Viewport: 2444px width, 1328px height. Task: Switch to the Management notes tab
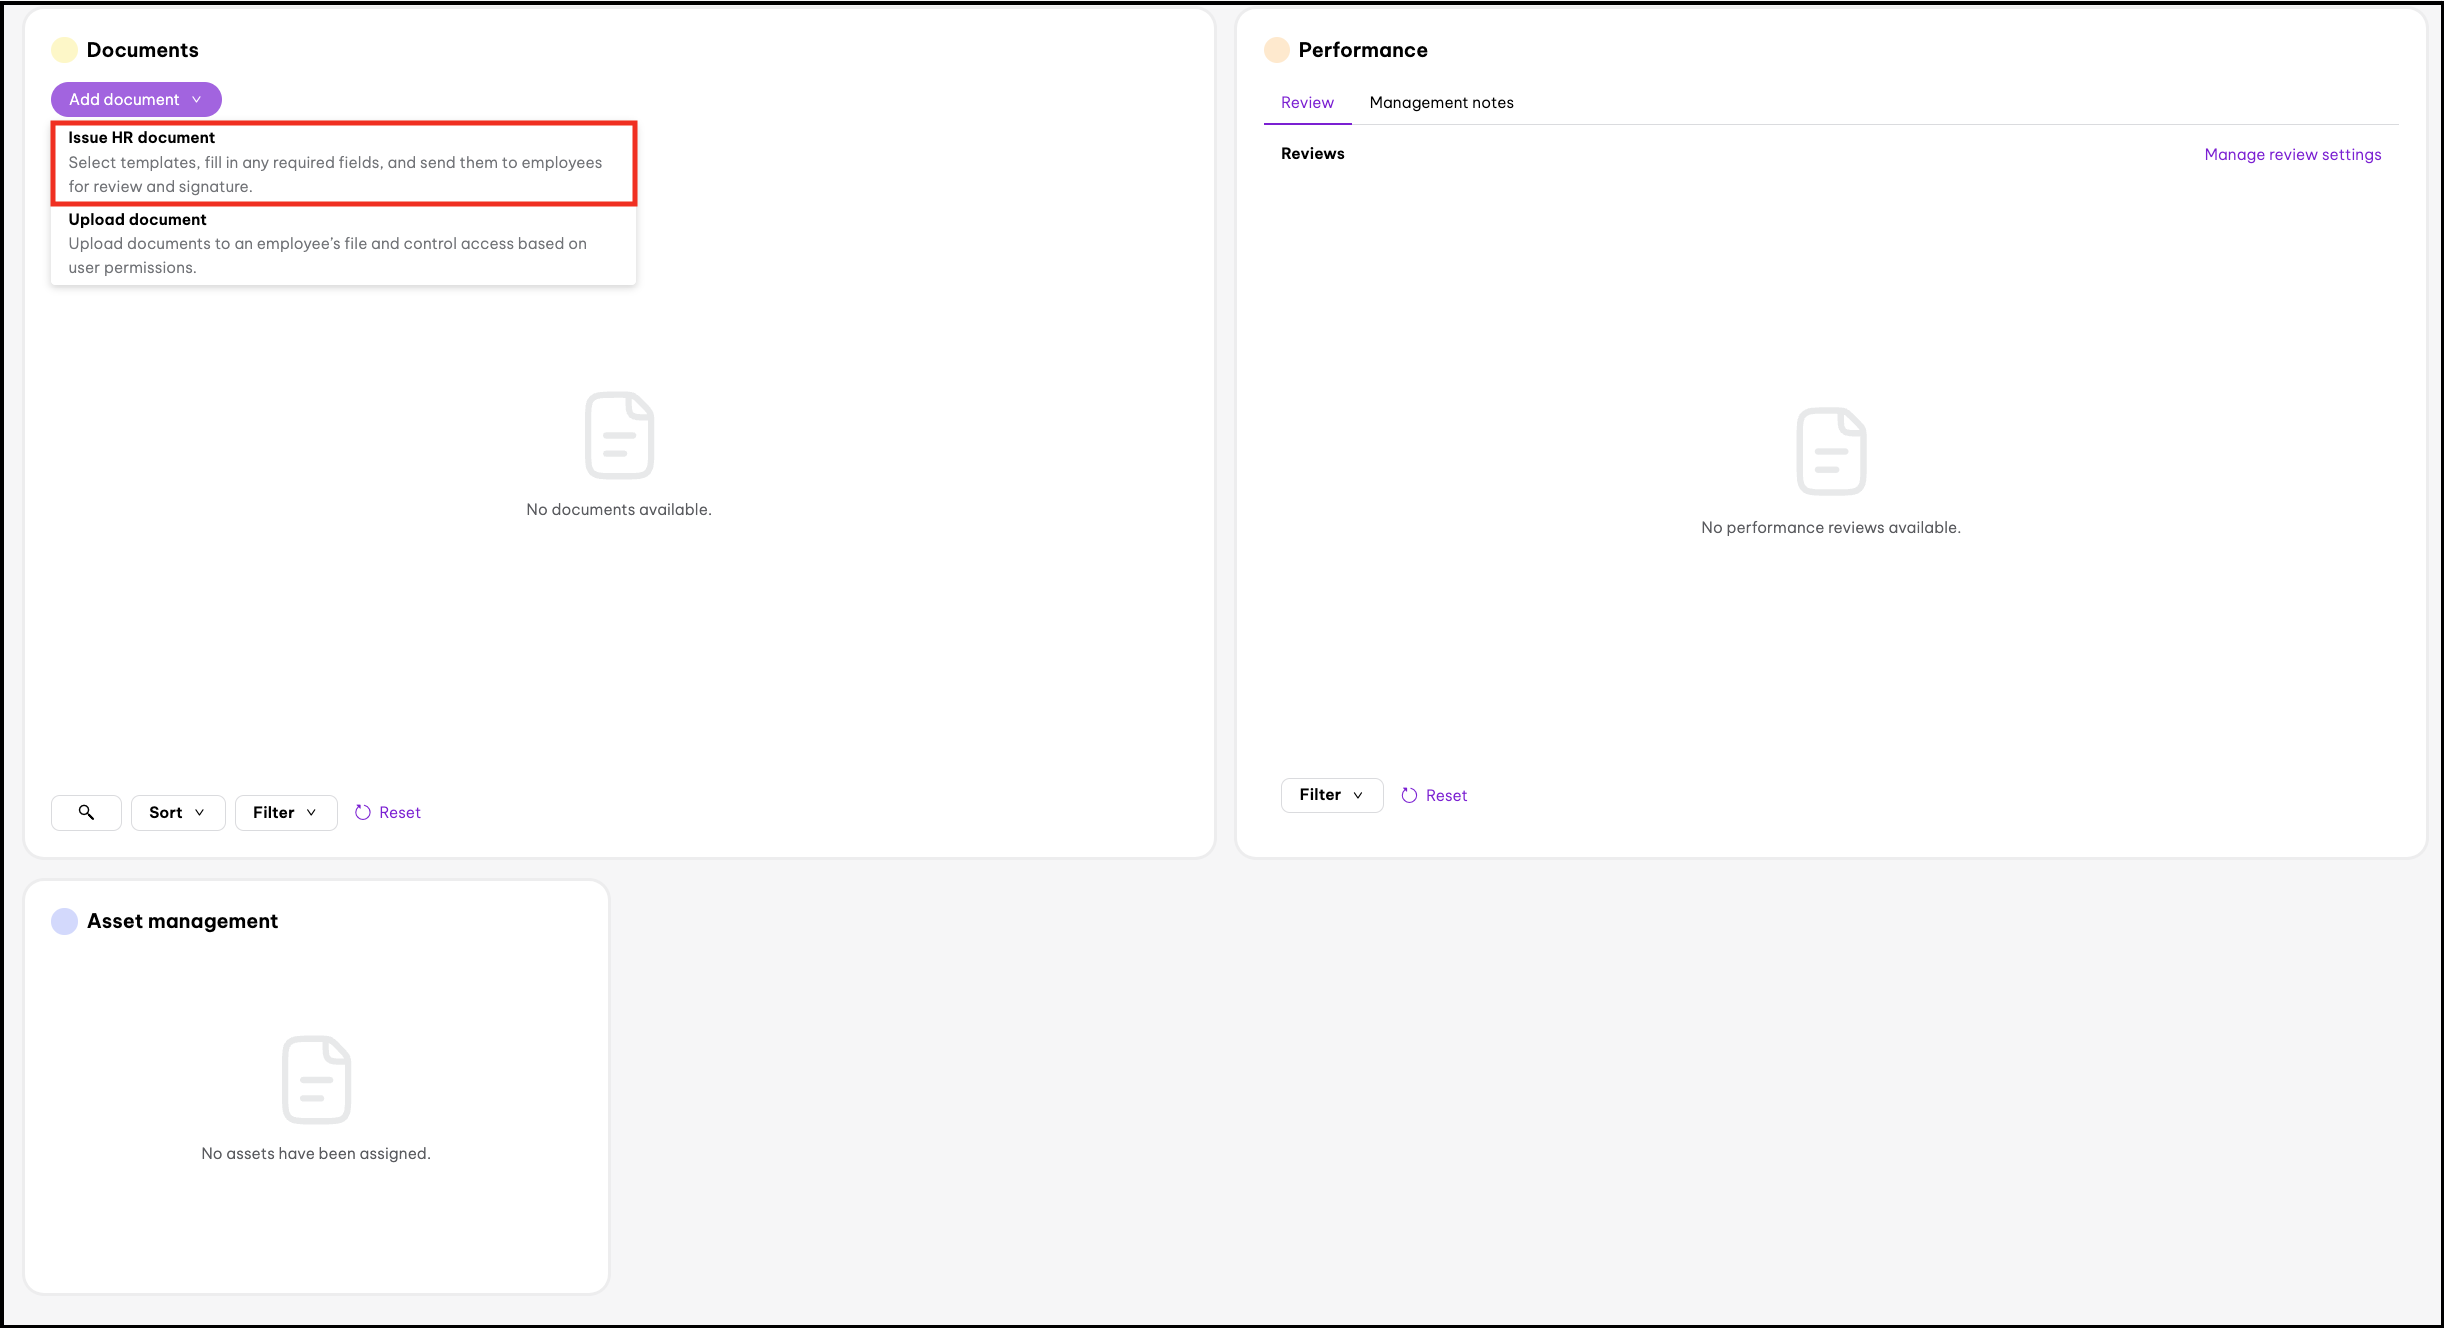click(x=1441, y=102)
